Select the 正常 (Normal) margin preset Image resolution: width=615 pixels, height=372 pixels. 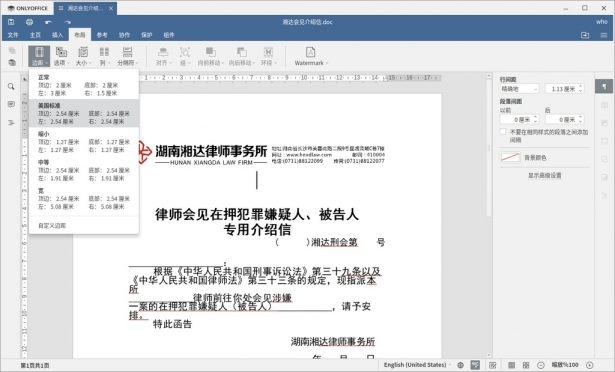point(84,85)
